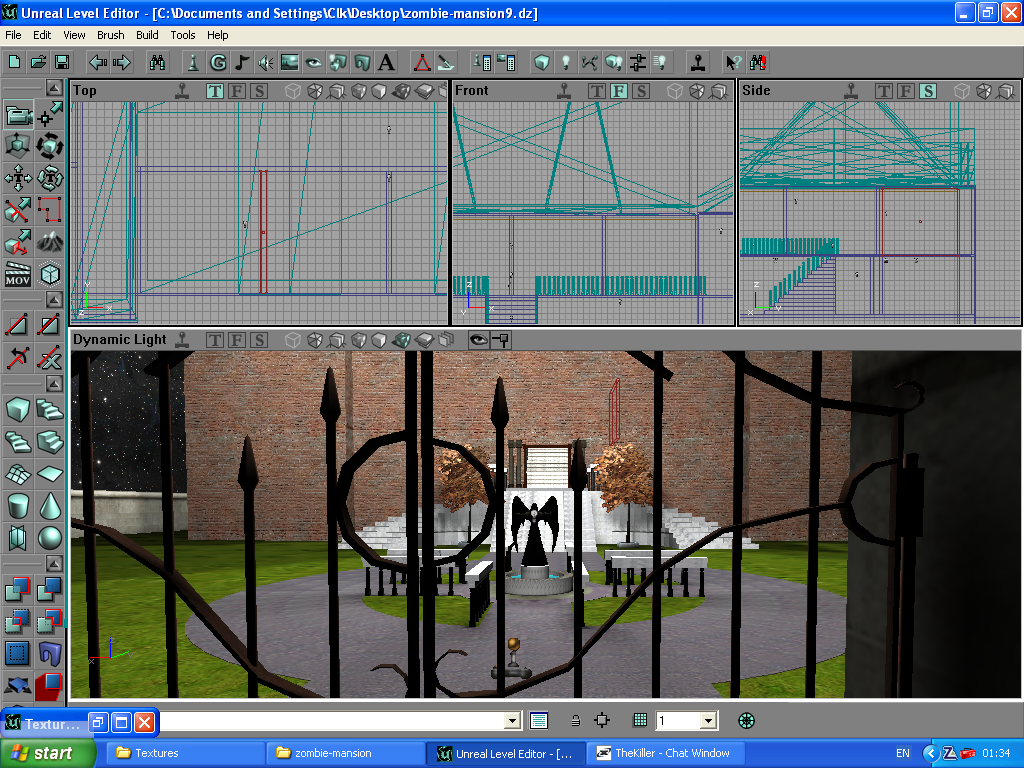Image resolution: width=1024 pixels, height=768 pixels.
Task: Click the Cone brush builder
Action: coord(49,506)
